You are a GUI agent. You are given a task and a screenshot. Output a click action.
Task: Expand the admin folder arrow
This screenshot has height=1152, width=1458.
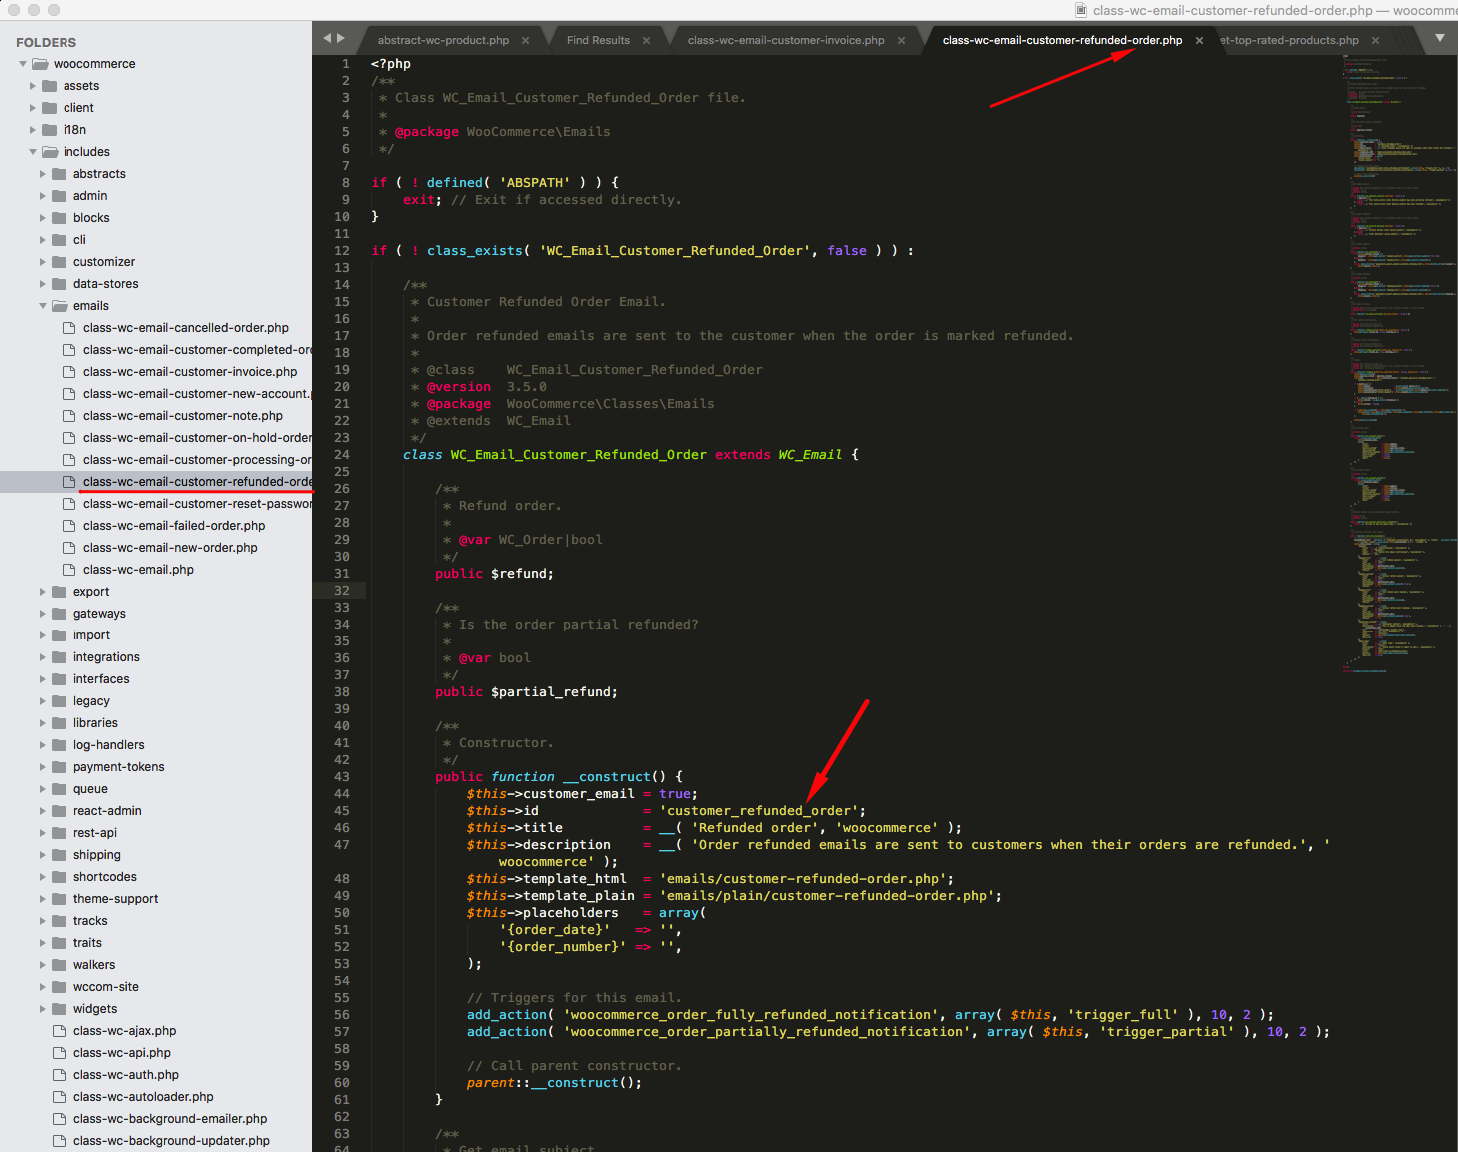[x=43, y=196]
